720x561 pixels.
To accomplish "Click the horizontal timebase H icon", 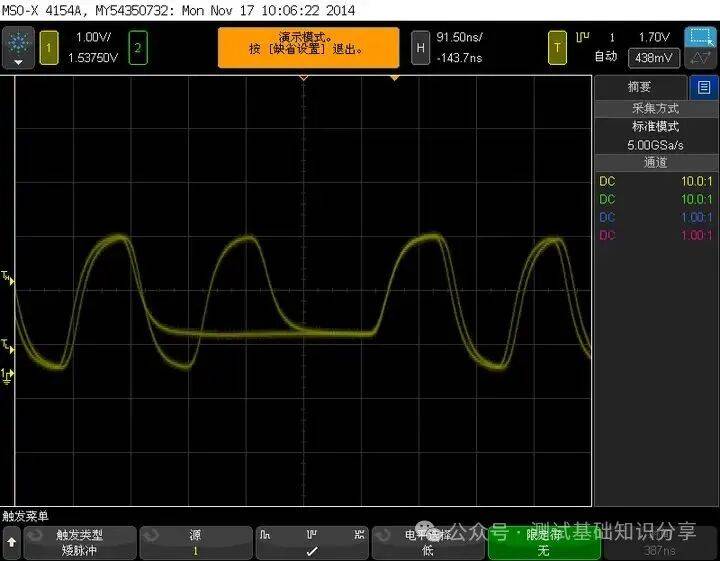I will tap(421, 46).
